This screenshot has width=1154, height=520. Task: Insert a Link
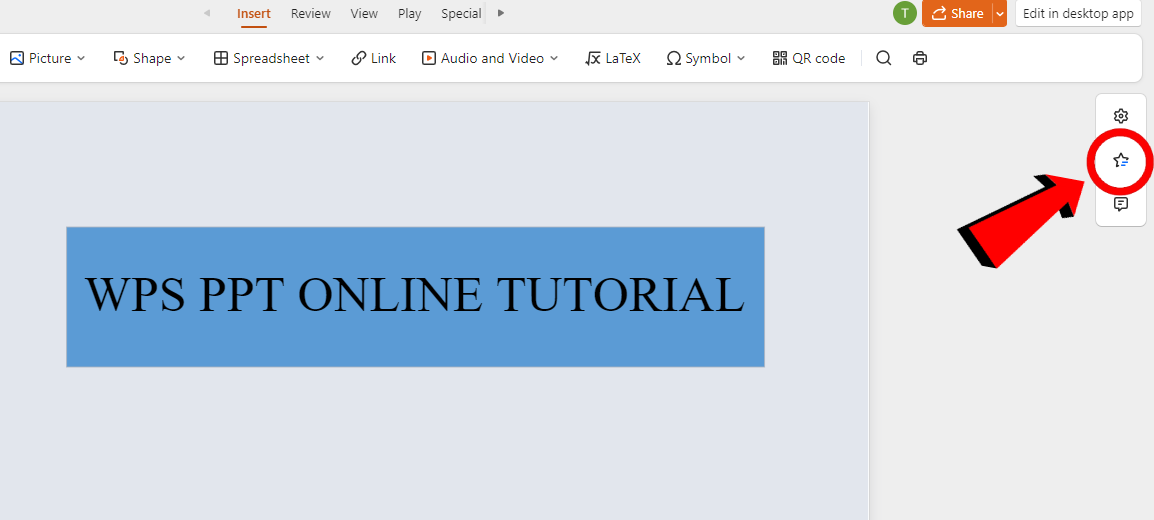pyautogui.click(x=374, y=58)
